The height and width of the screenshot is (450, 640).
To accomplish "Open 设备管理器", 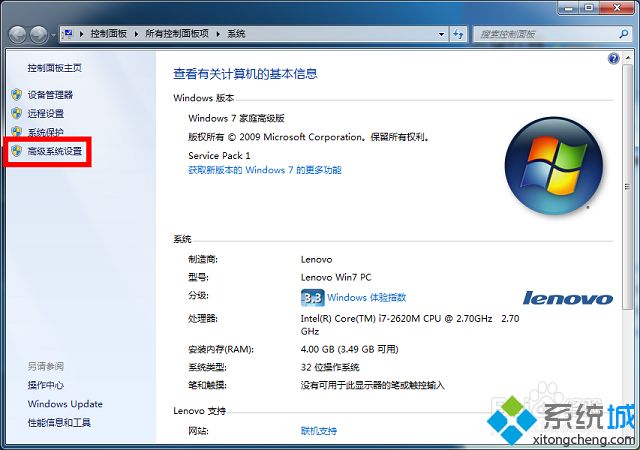I will [50, 95].
